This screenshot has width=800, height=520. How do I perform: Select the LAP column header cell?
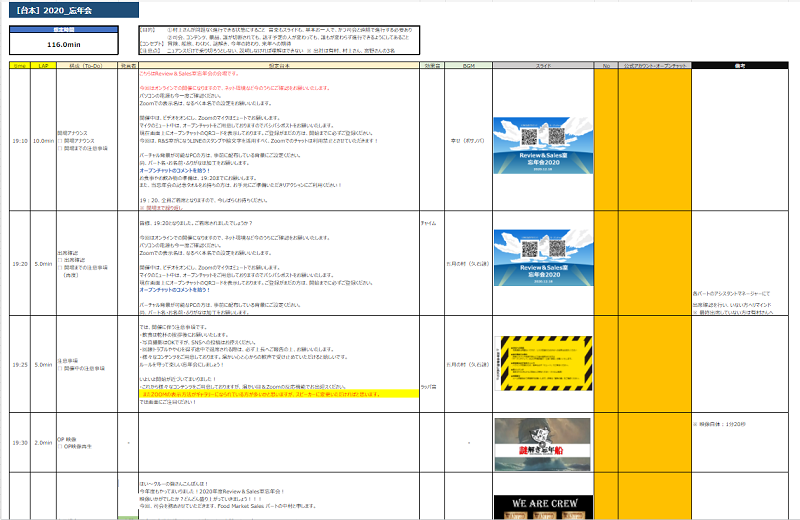[42, 65]
